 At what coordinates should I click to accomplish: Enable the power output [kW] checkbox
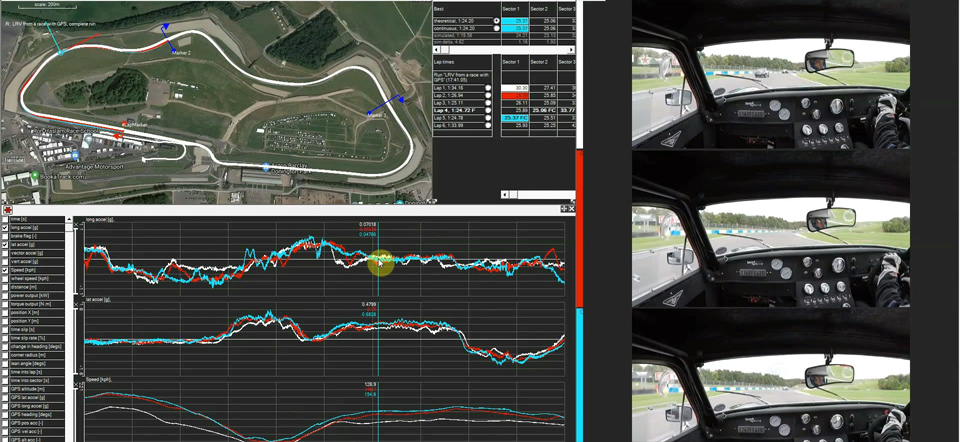pos(6,296)
